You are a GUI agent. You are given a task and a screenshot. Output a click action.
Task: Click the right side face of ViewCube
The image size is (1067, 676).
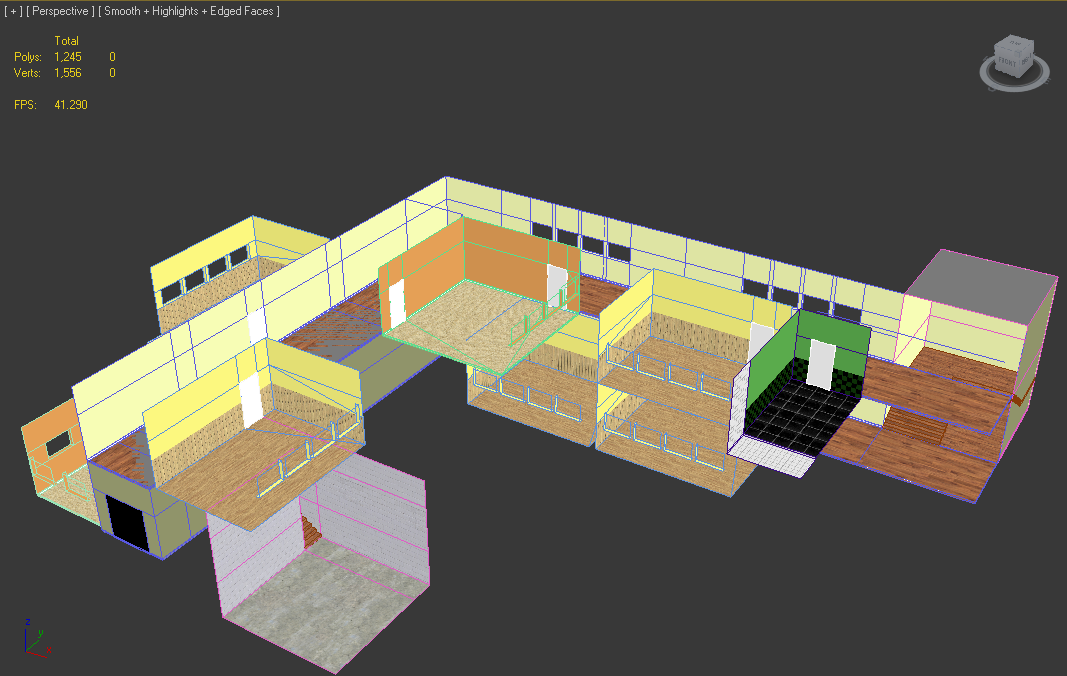click(1027, 60)
